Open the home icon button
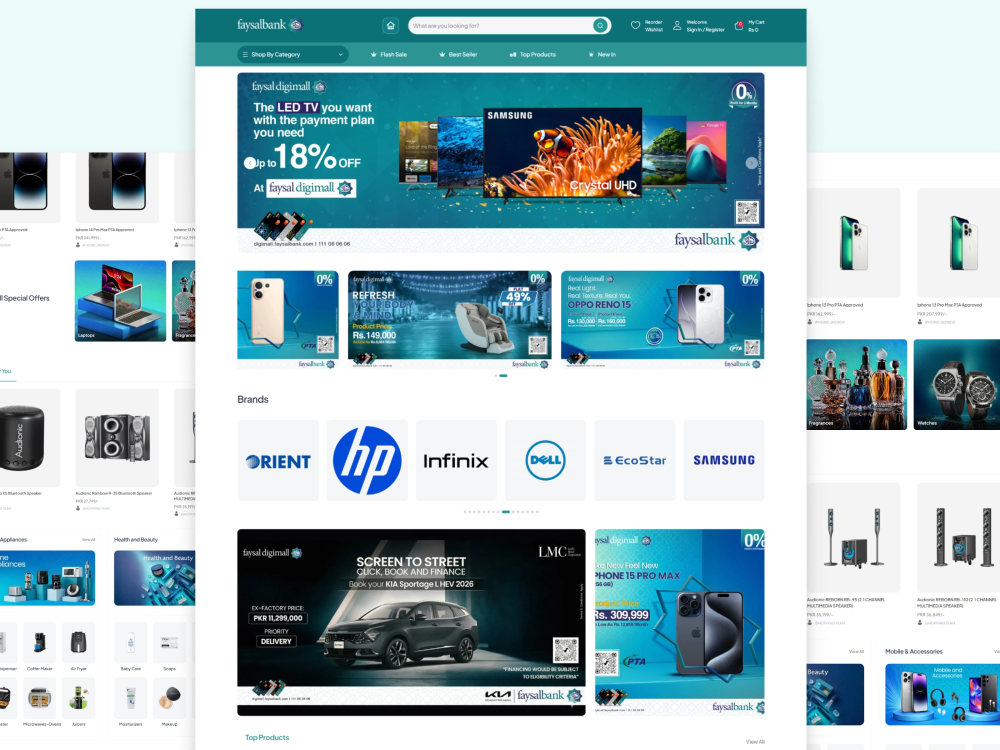The image size is (1000, 750). [x=390, y=26]
